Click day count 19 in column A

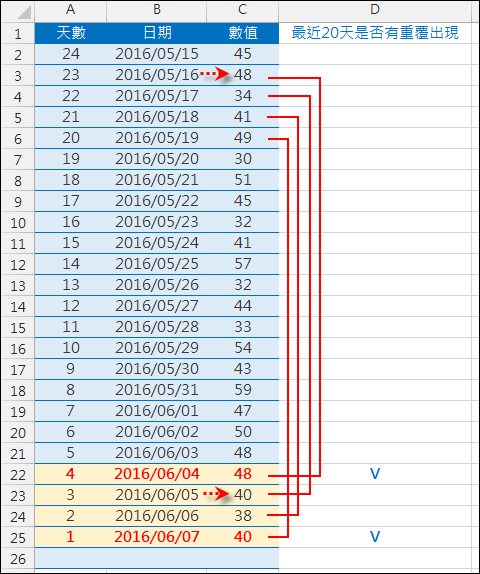71,159
